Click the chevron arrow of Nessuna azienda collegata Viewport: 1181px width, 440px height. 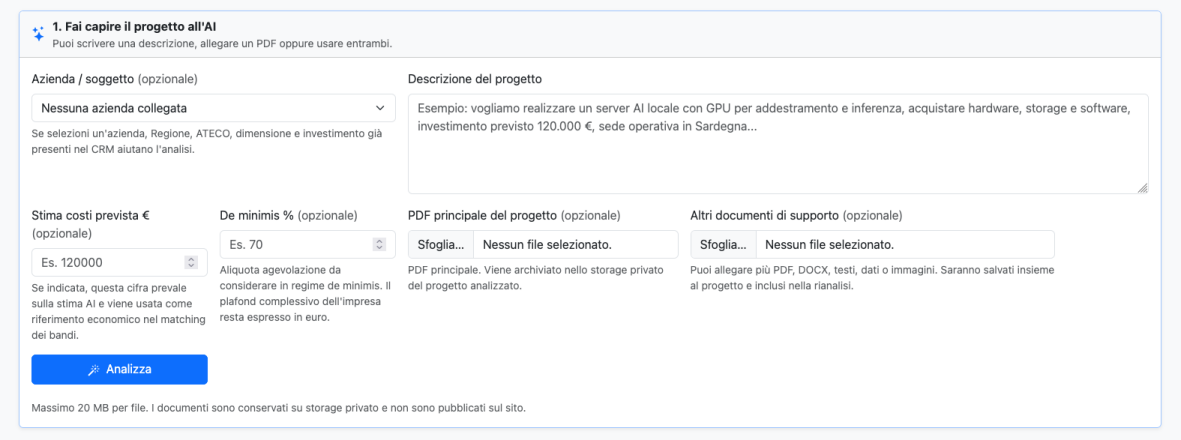[380, 108]
